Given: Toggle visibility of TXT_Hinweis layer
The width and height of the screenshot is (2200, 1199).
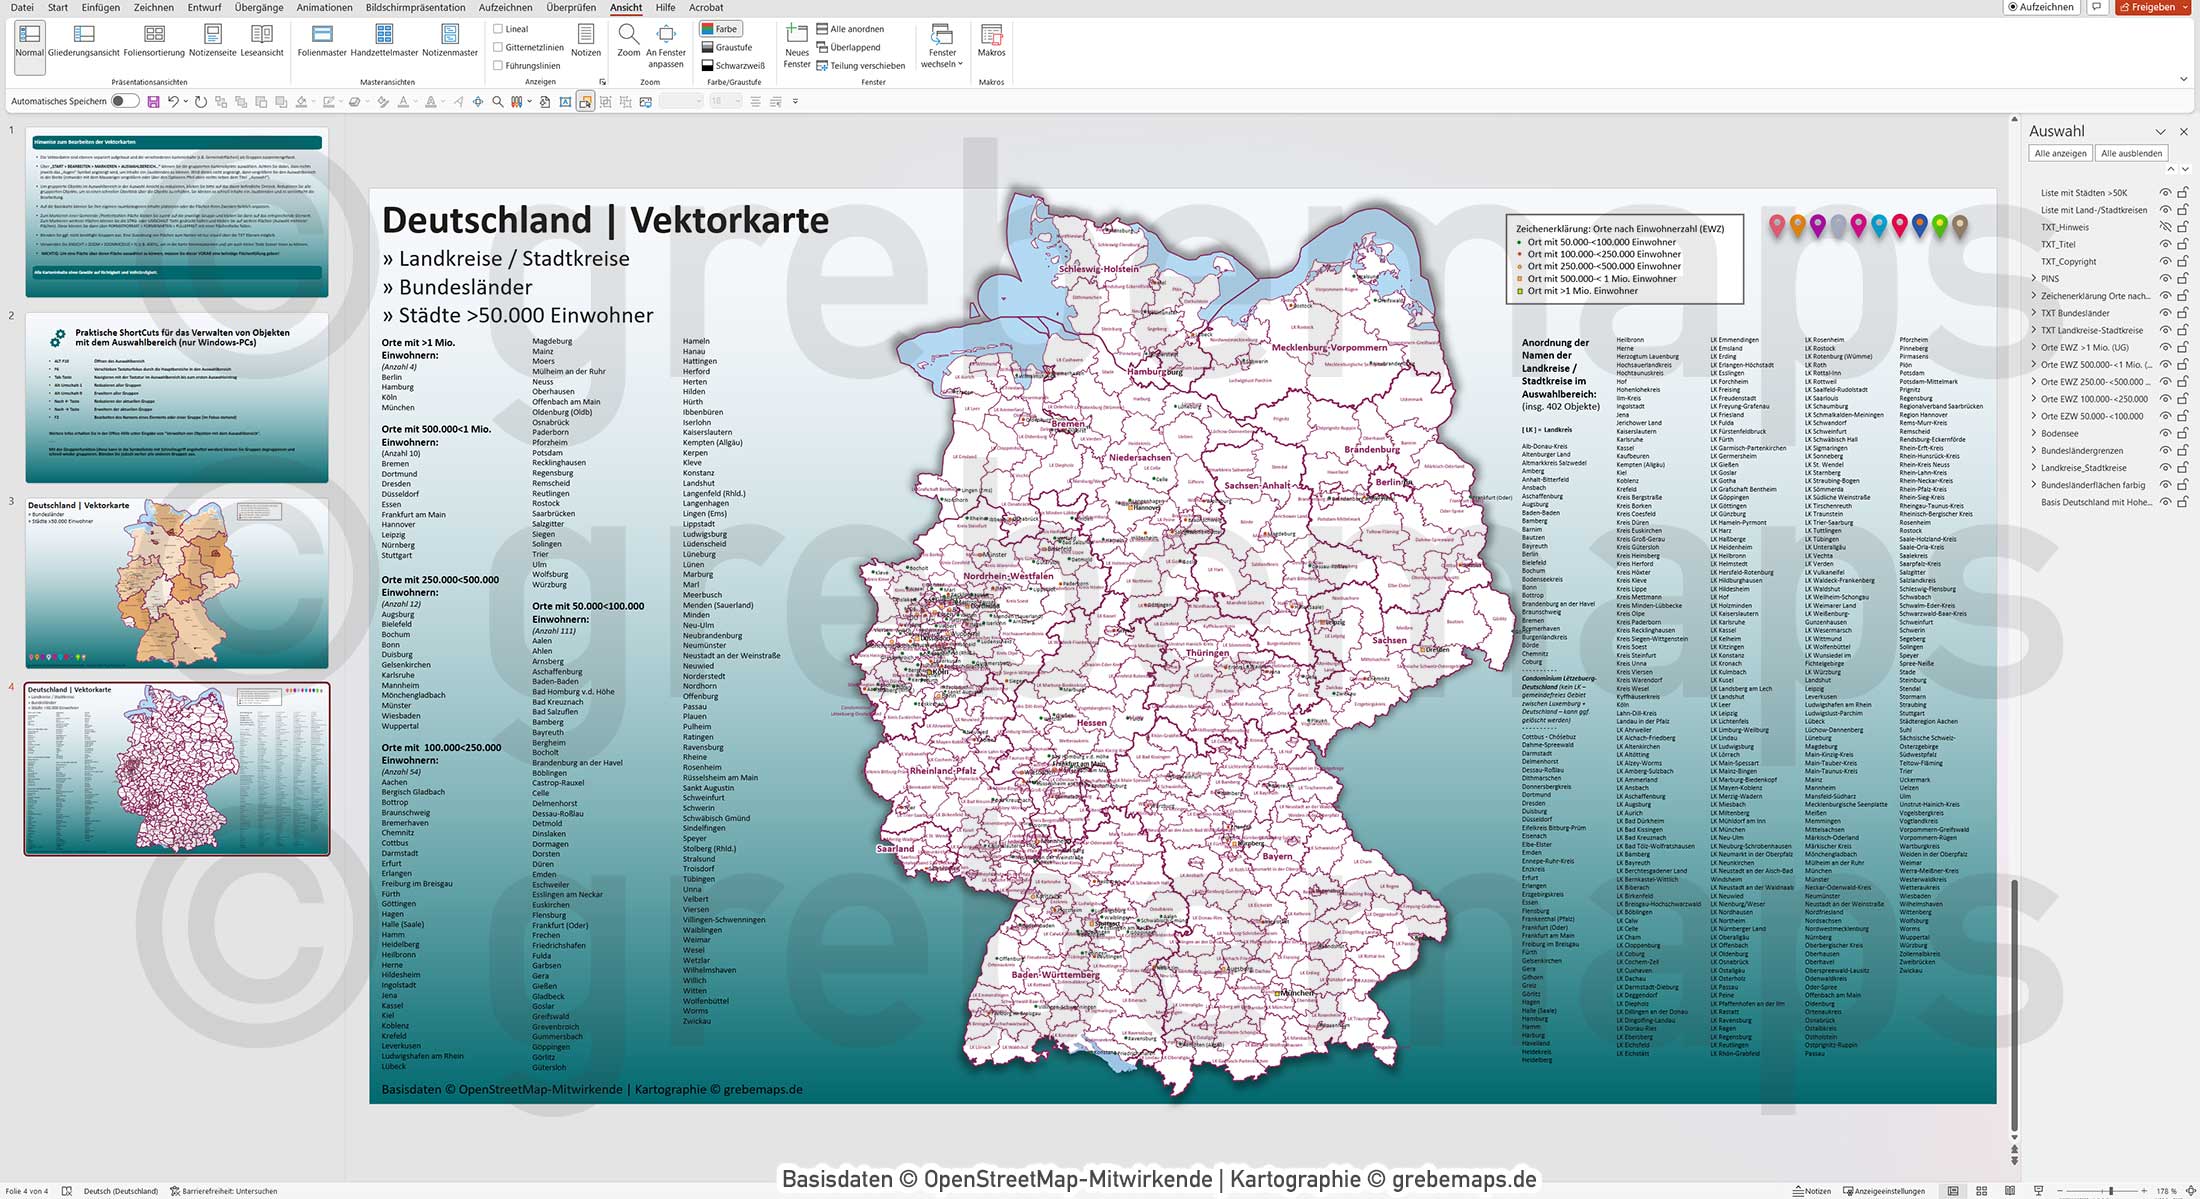Looking at the screenshot, I should pyautogui.click(x=2164, y=227).
